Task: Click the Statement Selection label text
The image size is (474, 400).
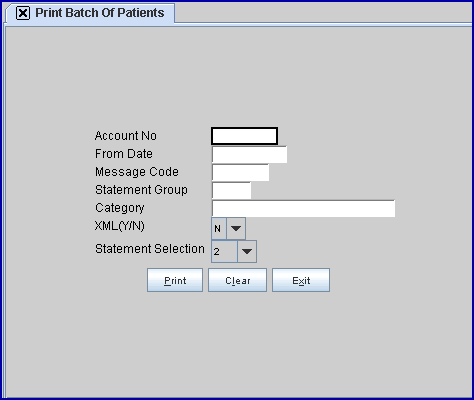Action: coord(150,249)
